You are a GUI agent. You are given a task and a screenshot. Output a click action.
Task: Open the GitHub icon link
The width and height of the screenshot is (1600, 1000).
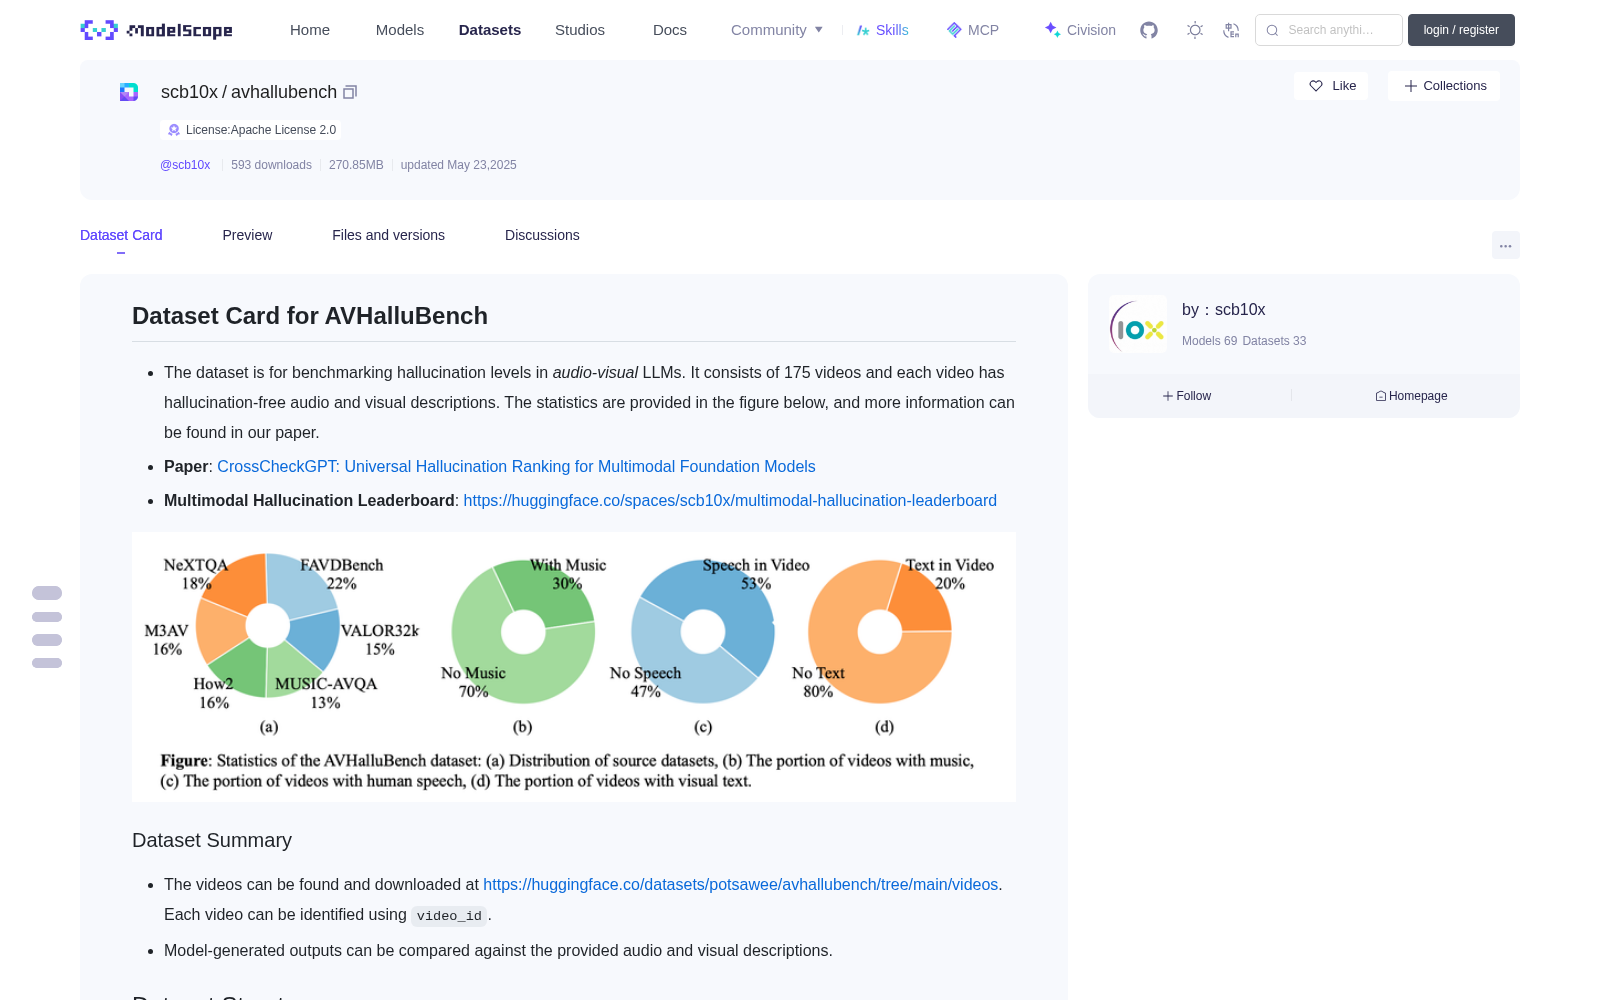(x=1149, y=30)
